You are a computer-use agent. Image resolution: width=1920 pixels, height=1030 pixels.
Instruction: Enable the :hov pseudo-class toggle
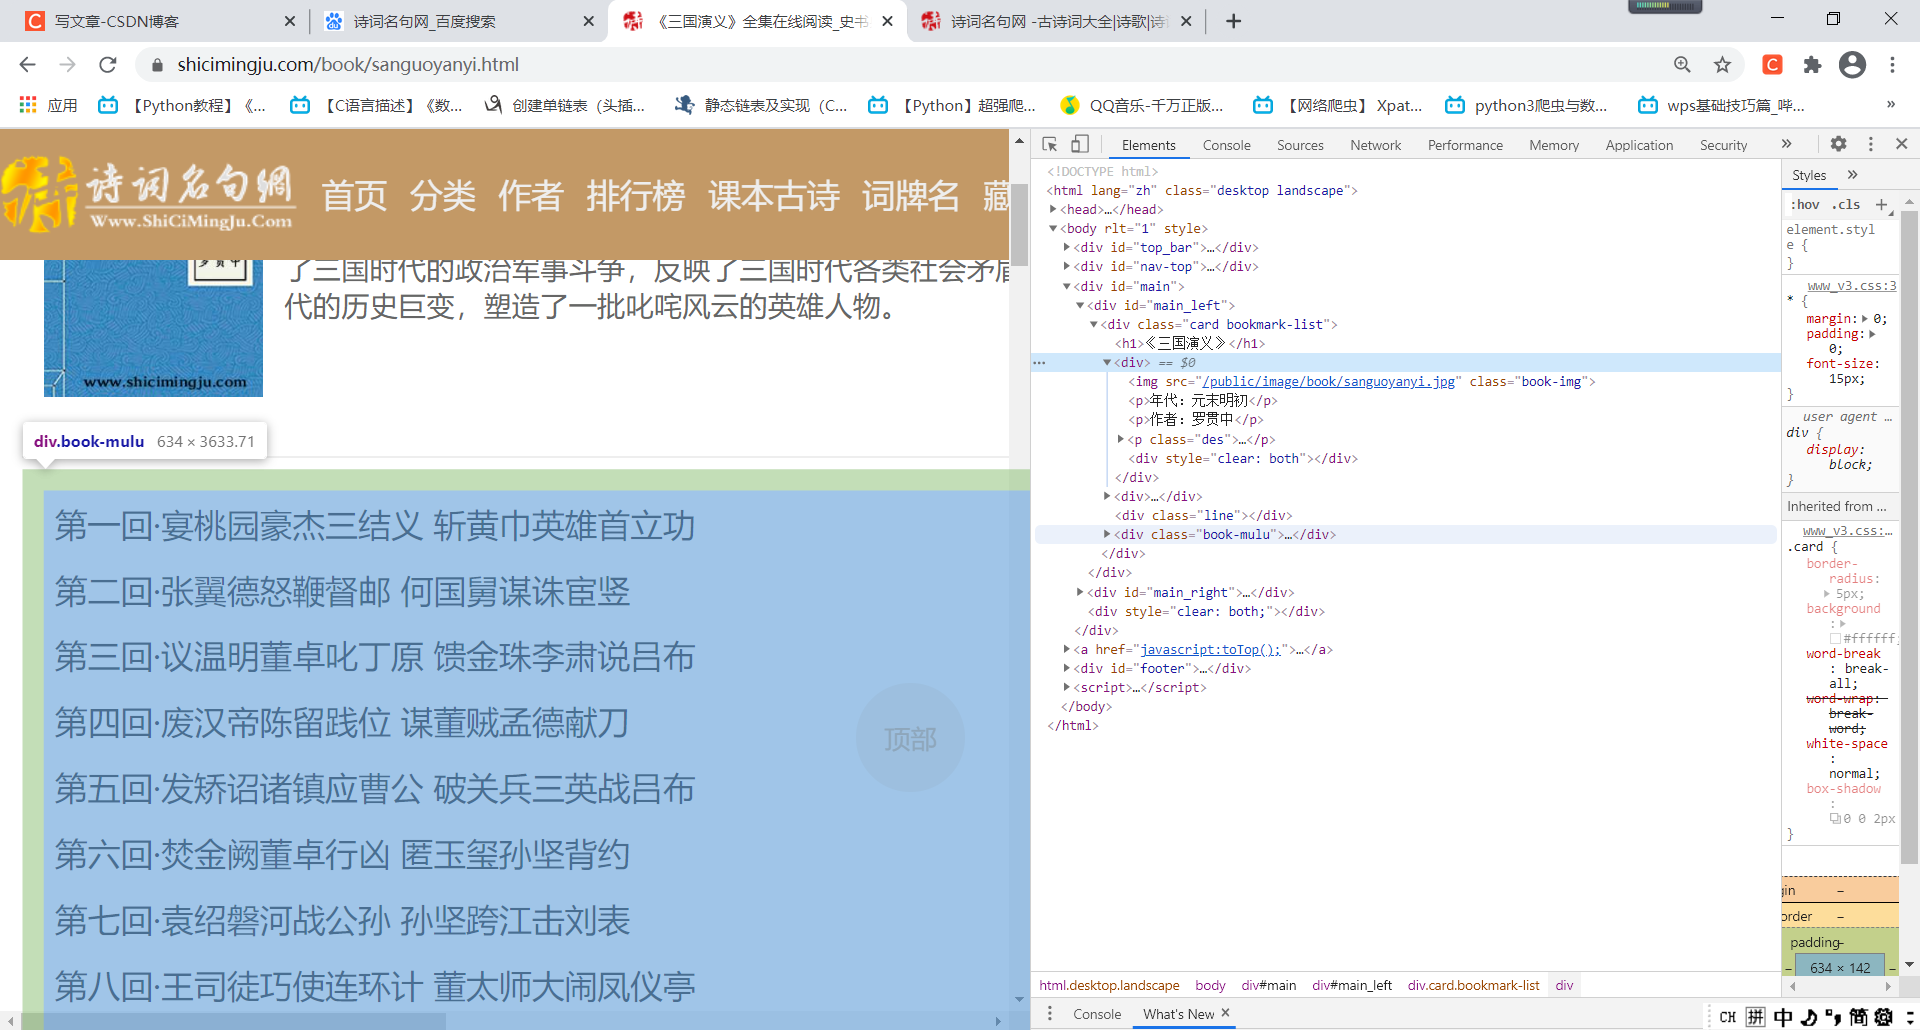tap(1805, 204)
